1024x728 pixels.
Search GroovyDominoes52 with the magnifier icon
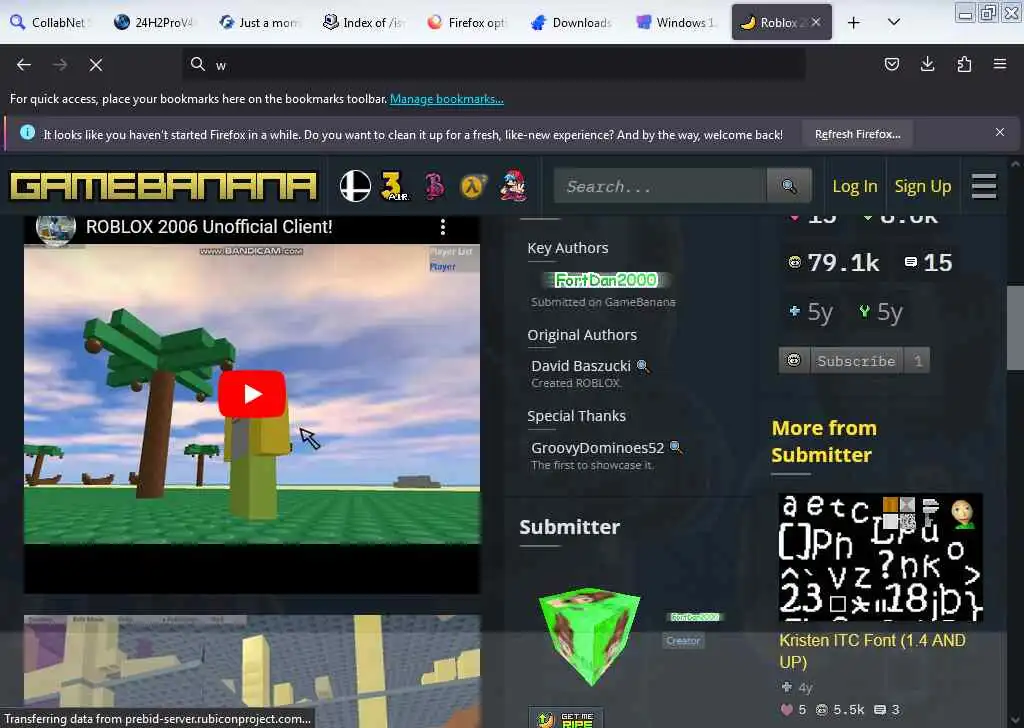coord(676,447)
